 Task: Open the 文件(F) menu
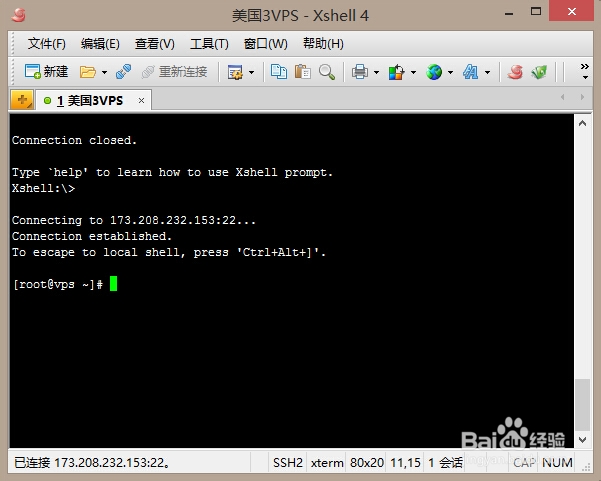46,44
